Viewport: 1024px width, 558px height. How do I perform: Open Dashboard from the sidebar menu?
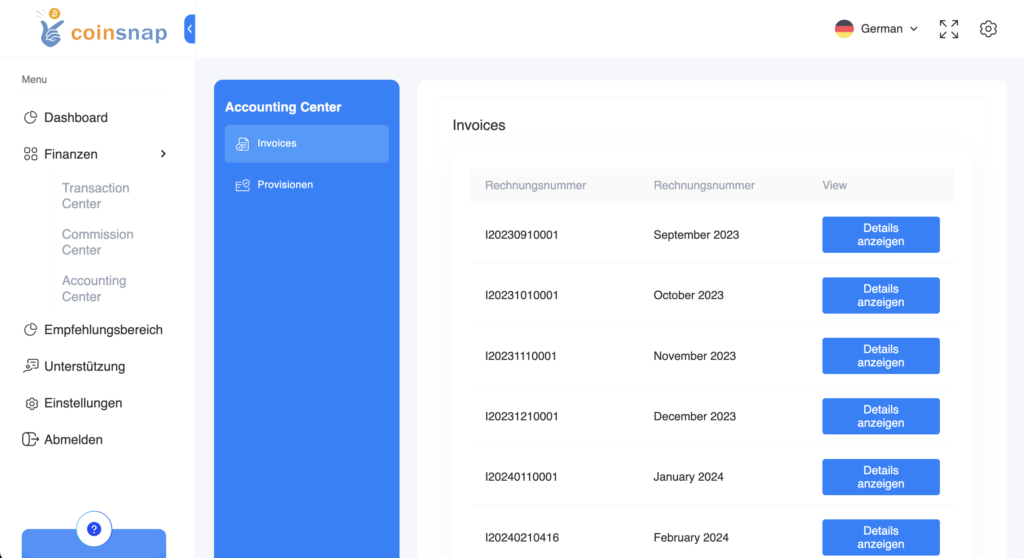click(x=75, y=118)
